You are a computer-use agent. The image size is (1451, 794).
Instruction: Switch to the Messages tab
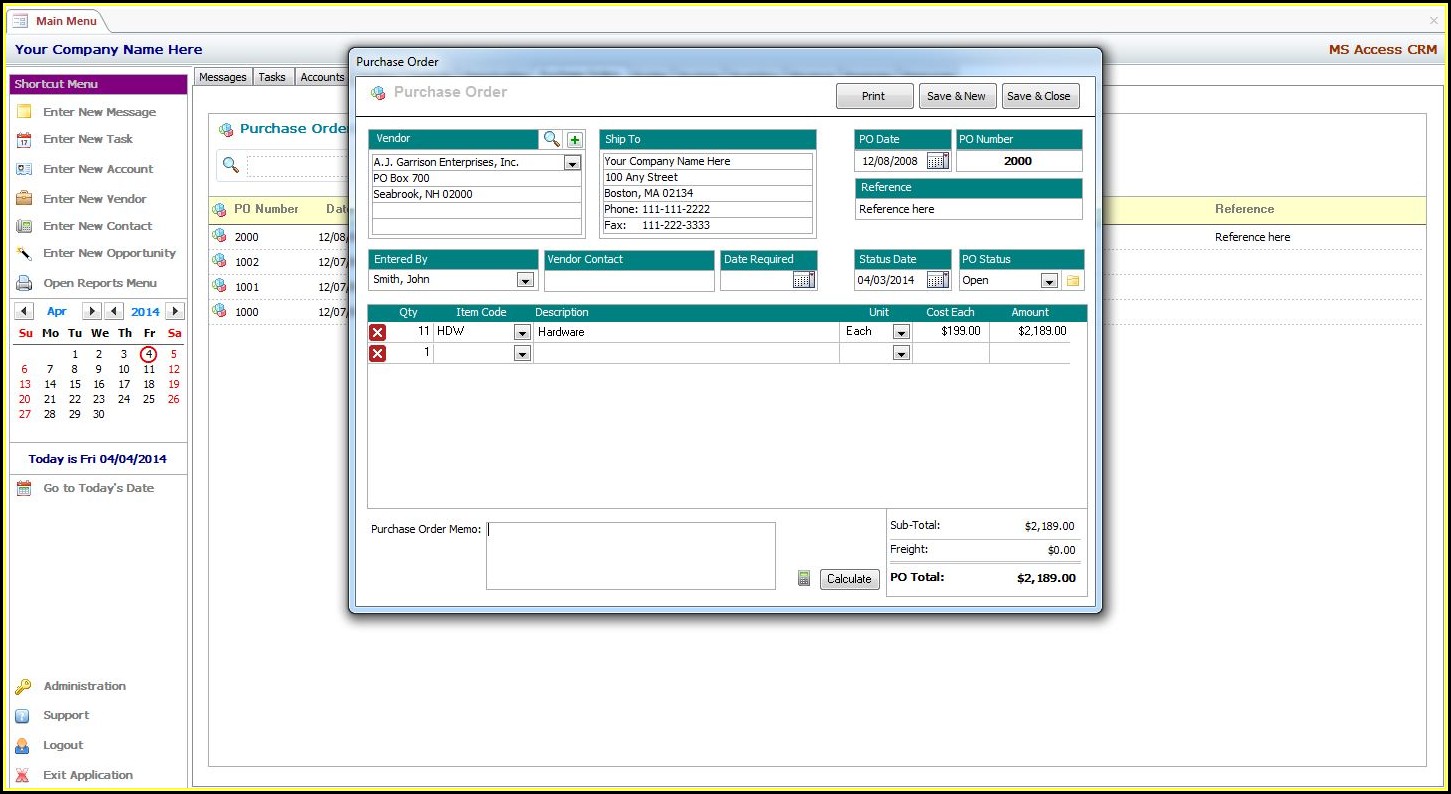point(222,77)
